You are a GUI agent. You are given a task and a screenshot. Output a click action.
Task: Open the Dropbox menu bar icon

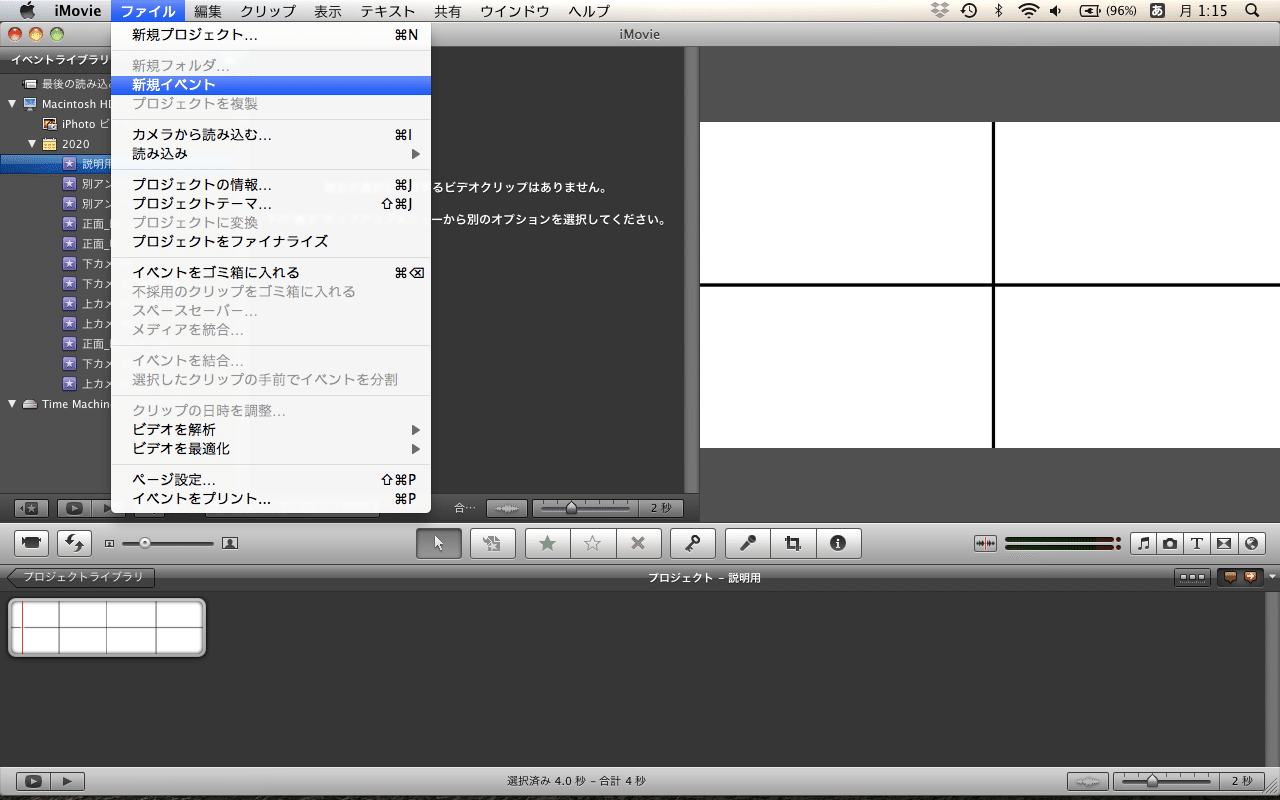coord(939,11)
